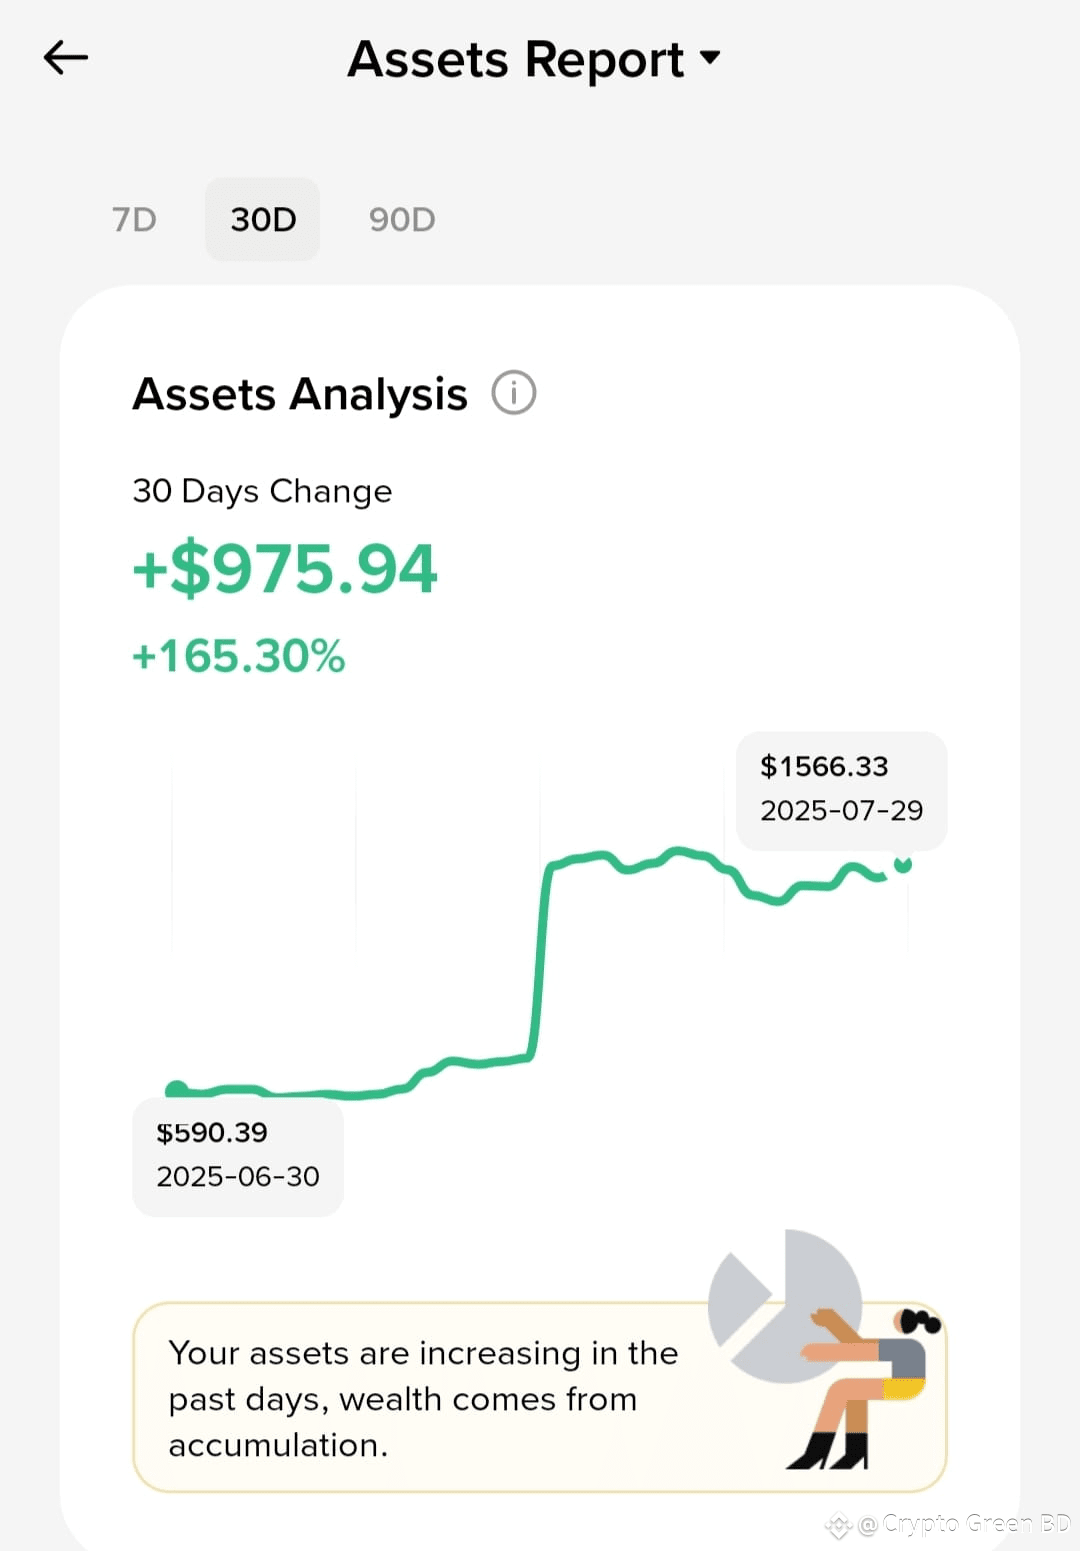Open the Assets Analysis info icon
This screenshot has height=1551, width=1080.
514,393
